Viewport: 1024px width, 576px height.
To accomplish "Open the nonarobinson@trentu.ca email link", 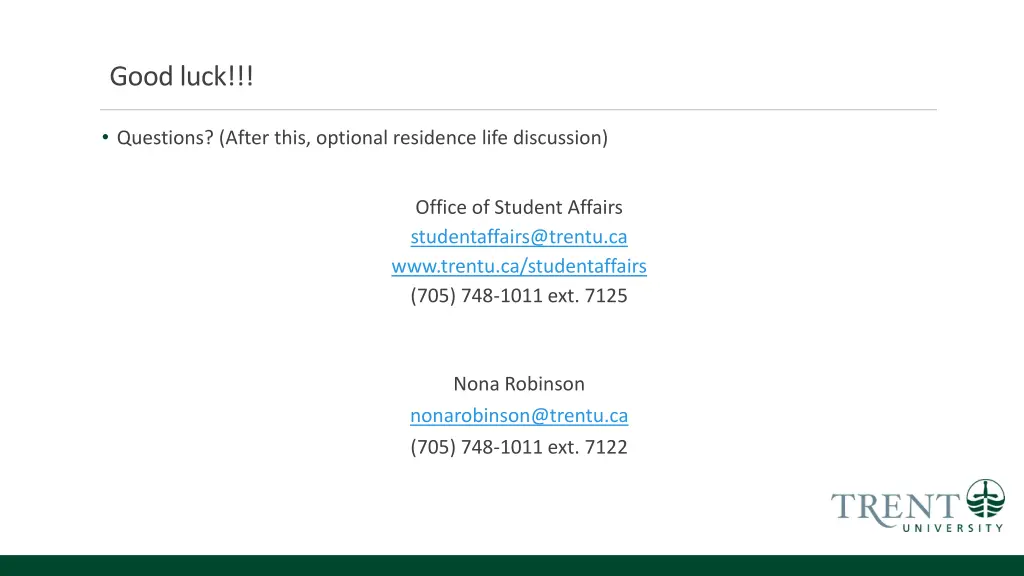I will click(519, 415).
